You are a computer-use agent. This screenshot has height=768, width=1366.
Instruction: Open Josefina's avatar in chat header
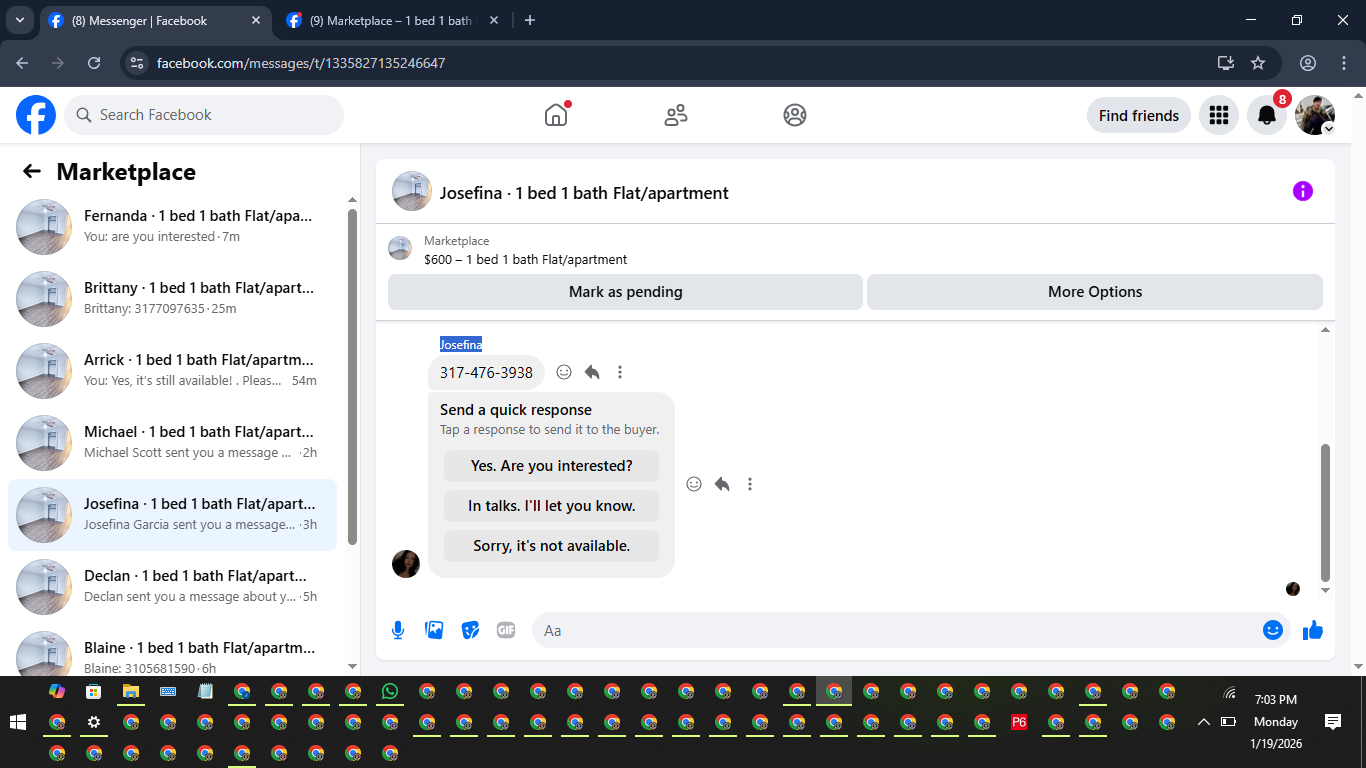coord(412,191)
